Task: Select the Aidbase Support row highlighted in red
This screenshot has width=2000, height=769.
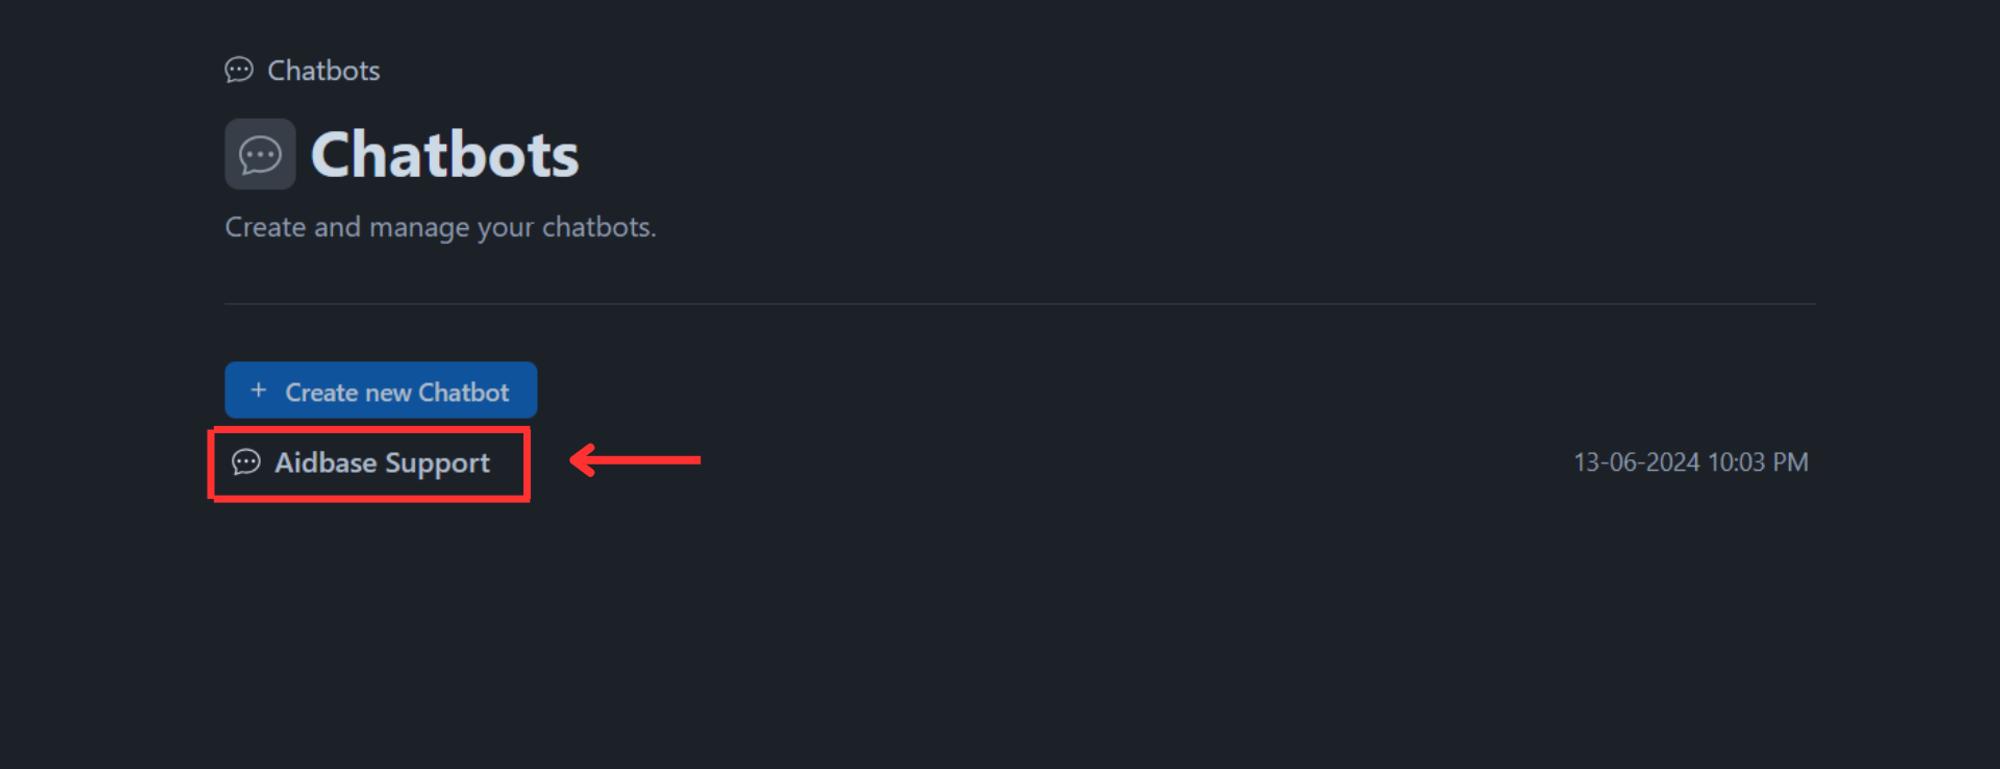Action: (368, 463)
